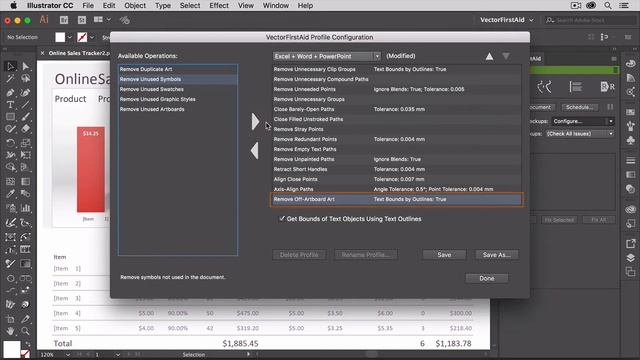Open the Effect menu
640x360 pixels.
click(x=219, y=5)
